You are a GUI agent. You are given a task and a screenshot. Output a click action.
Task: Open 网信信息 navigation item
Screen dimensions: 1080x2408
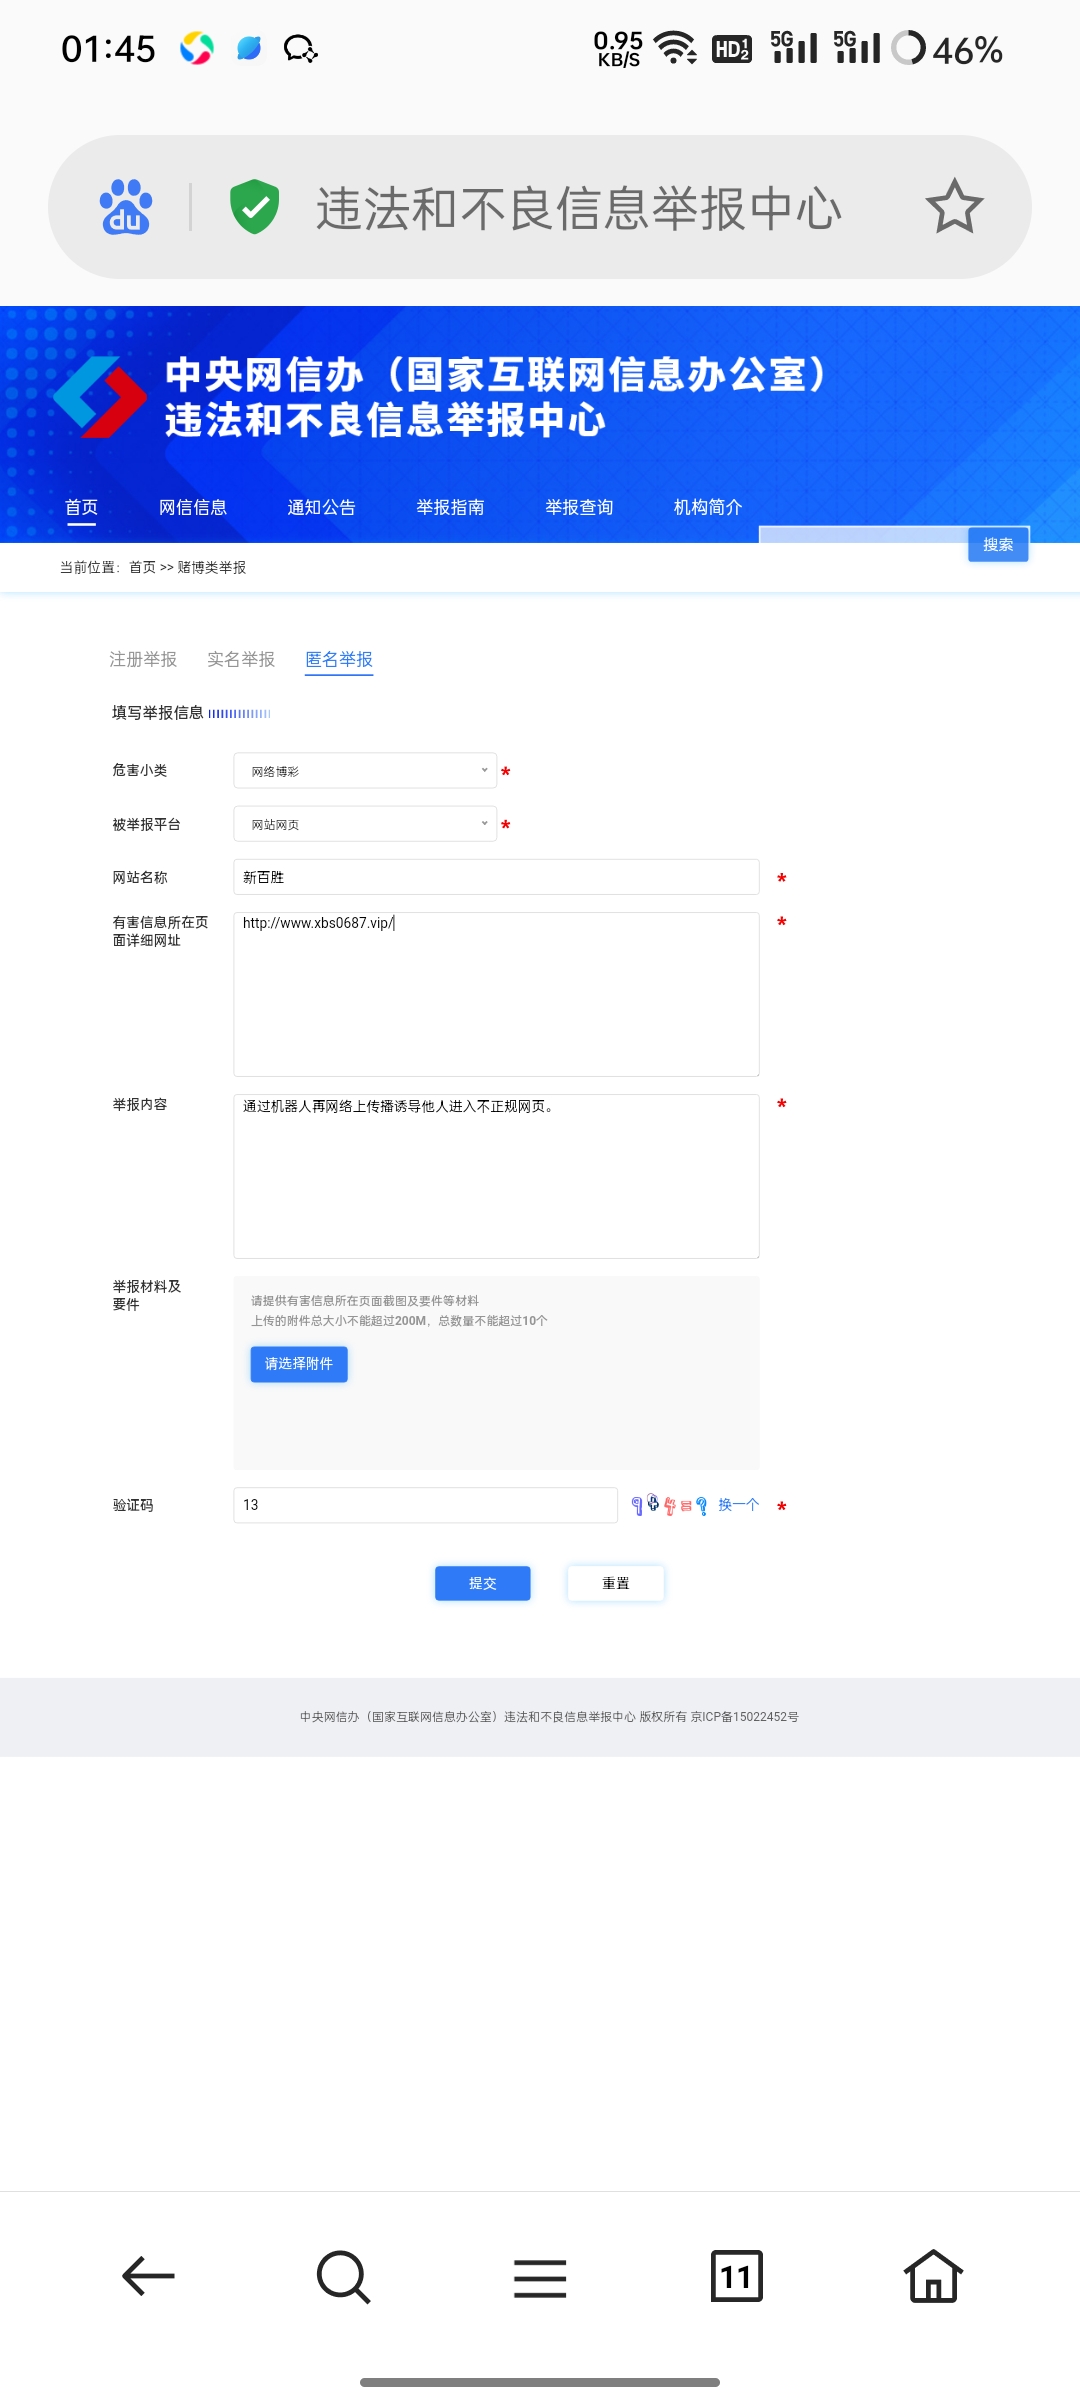tap(193, 507)
